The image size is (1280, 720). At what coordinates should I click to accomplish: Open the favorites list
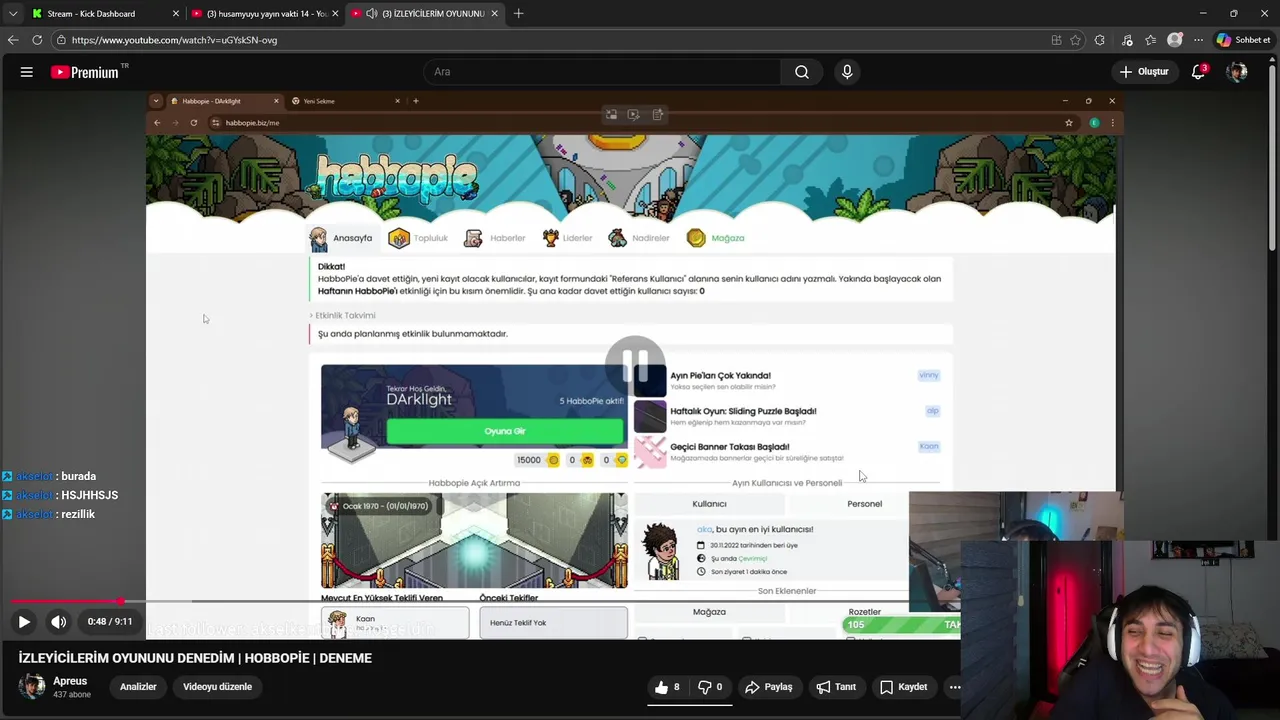click(1150, 40)
